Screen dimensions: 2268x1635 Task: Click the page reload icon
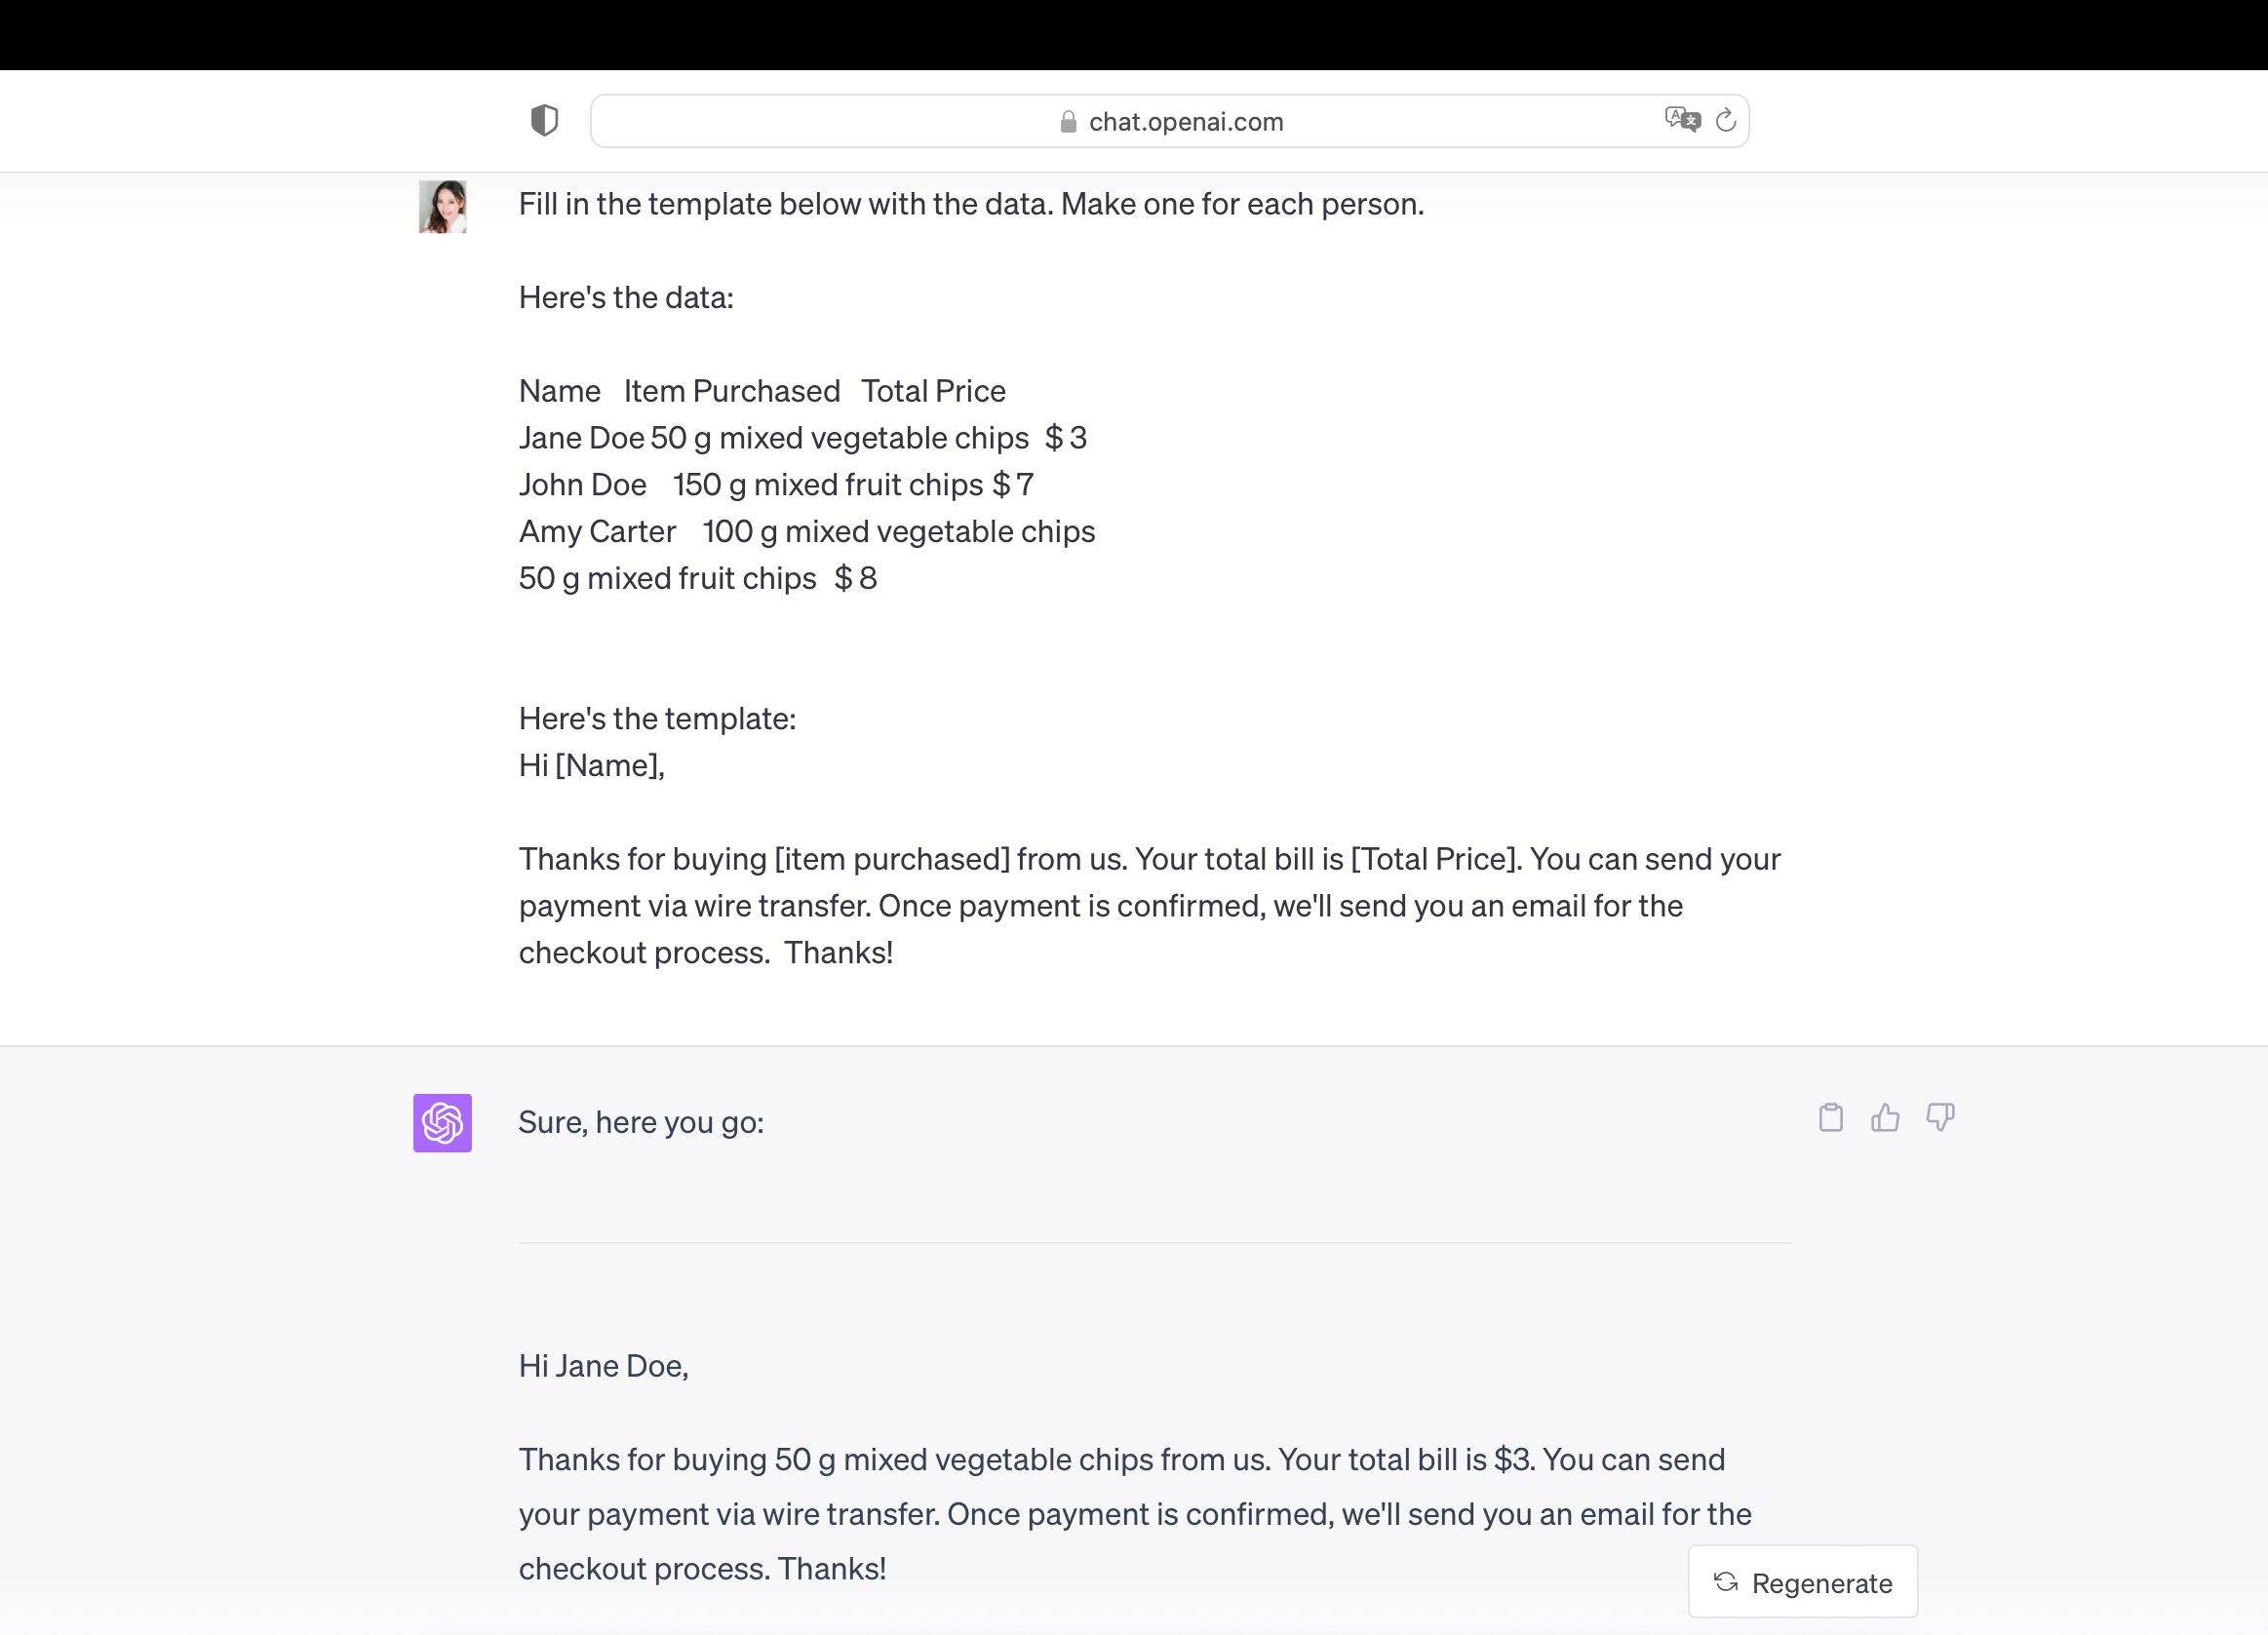pos(1724,120)
